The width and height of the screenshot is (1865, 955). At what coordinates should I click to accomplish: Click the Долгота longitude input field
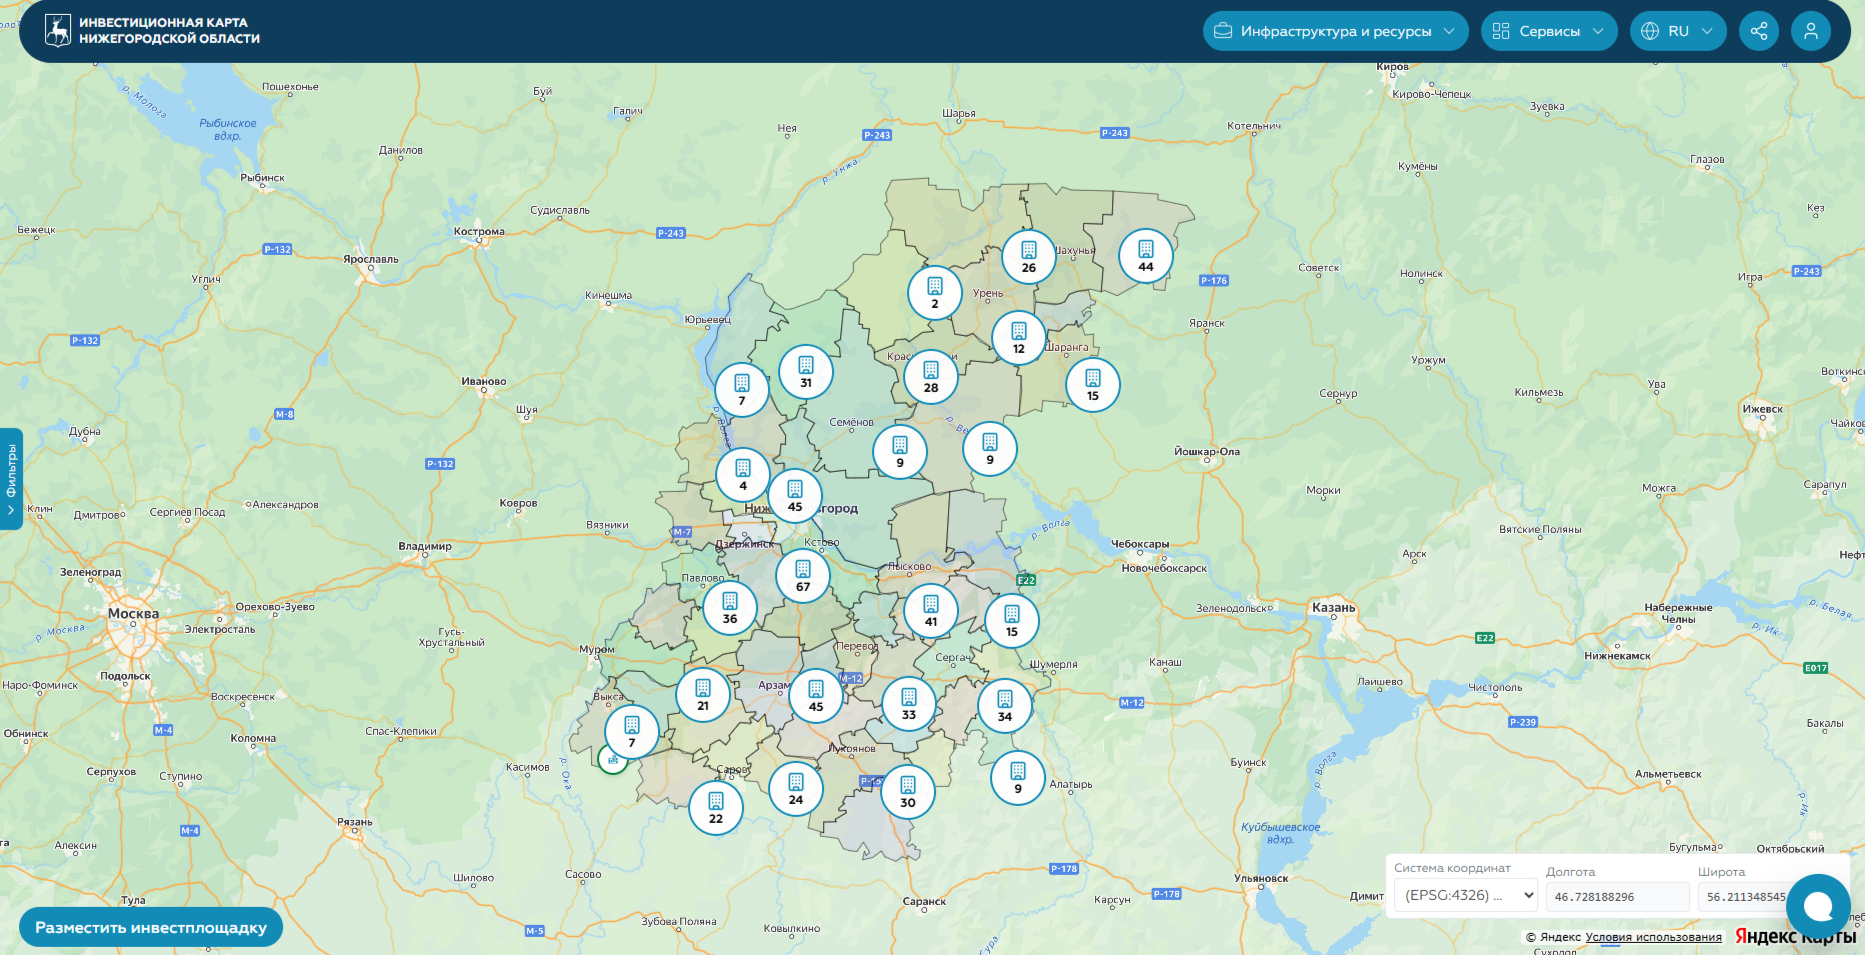pos(1616,897)
